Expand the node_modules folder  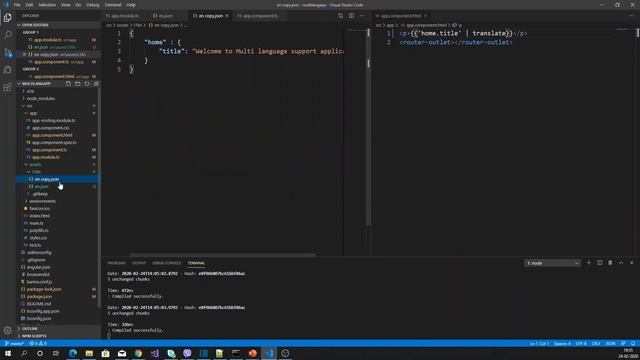click(40, 98)
